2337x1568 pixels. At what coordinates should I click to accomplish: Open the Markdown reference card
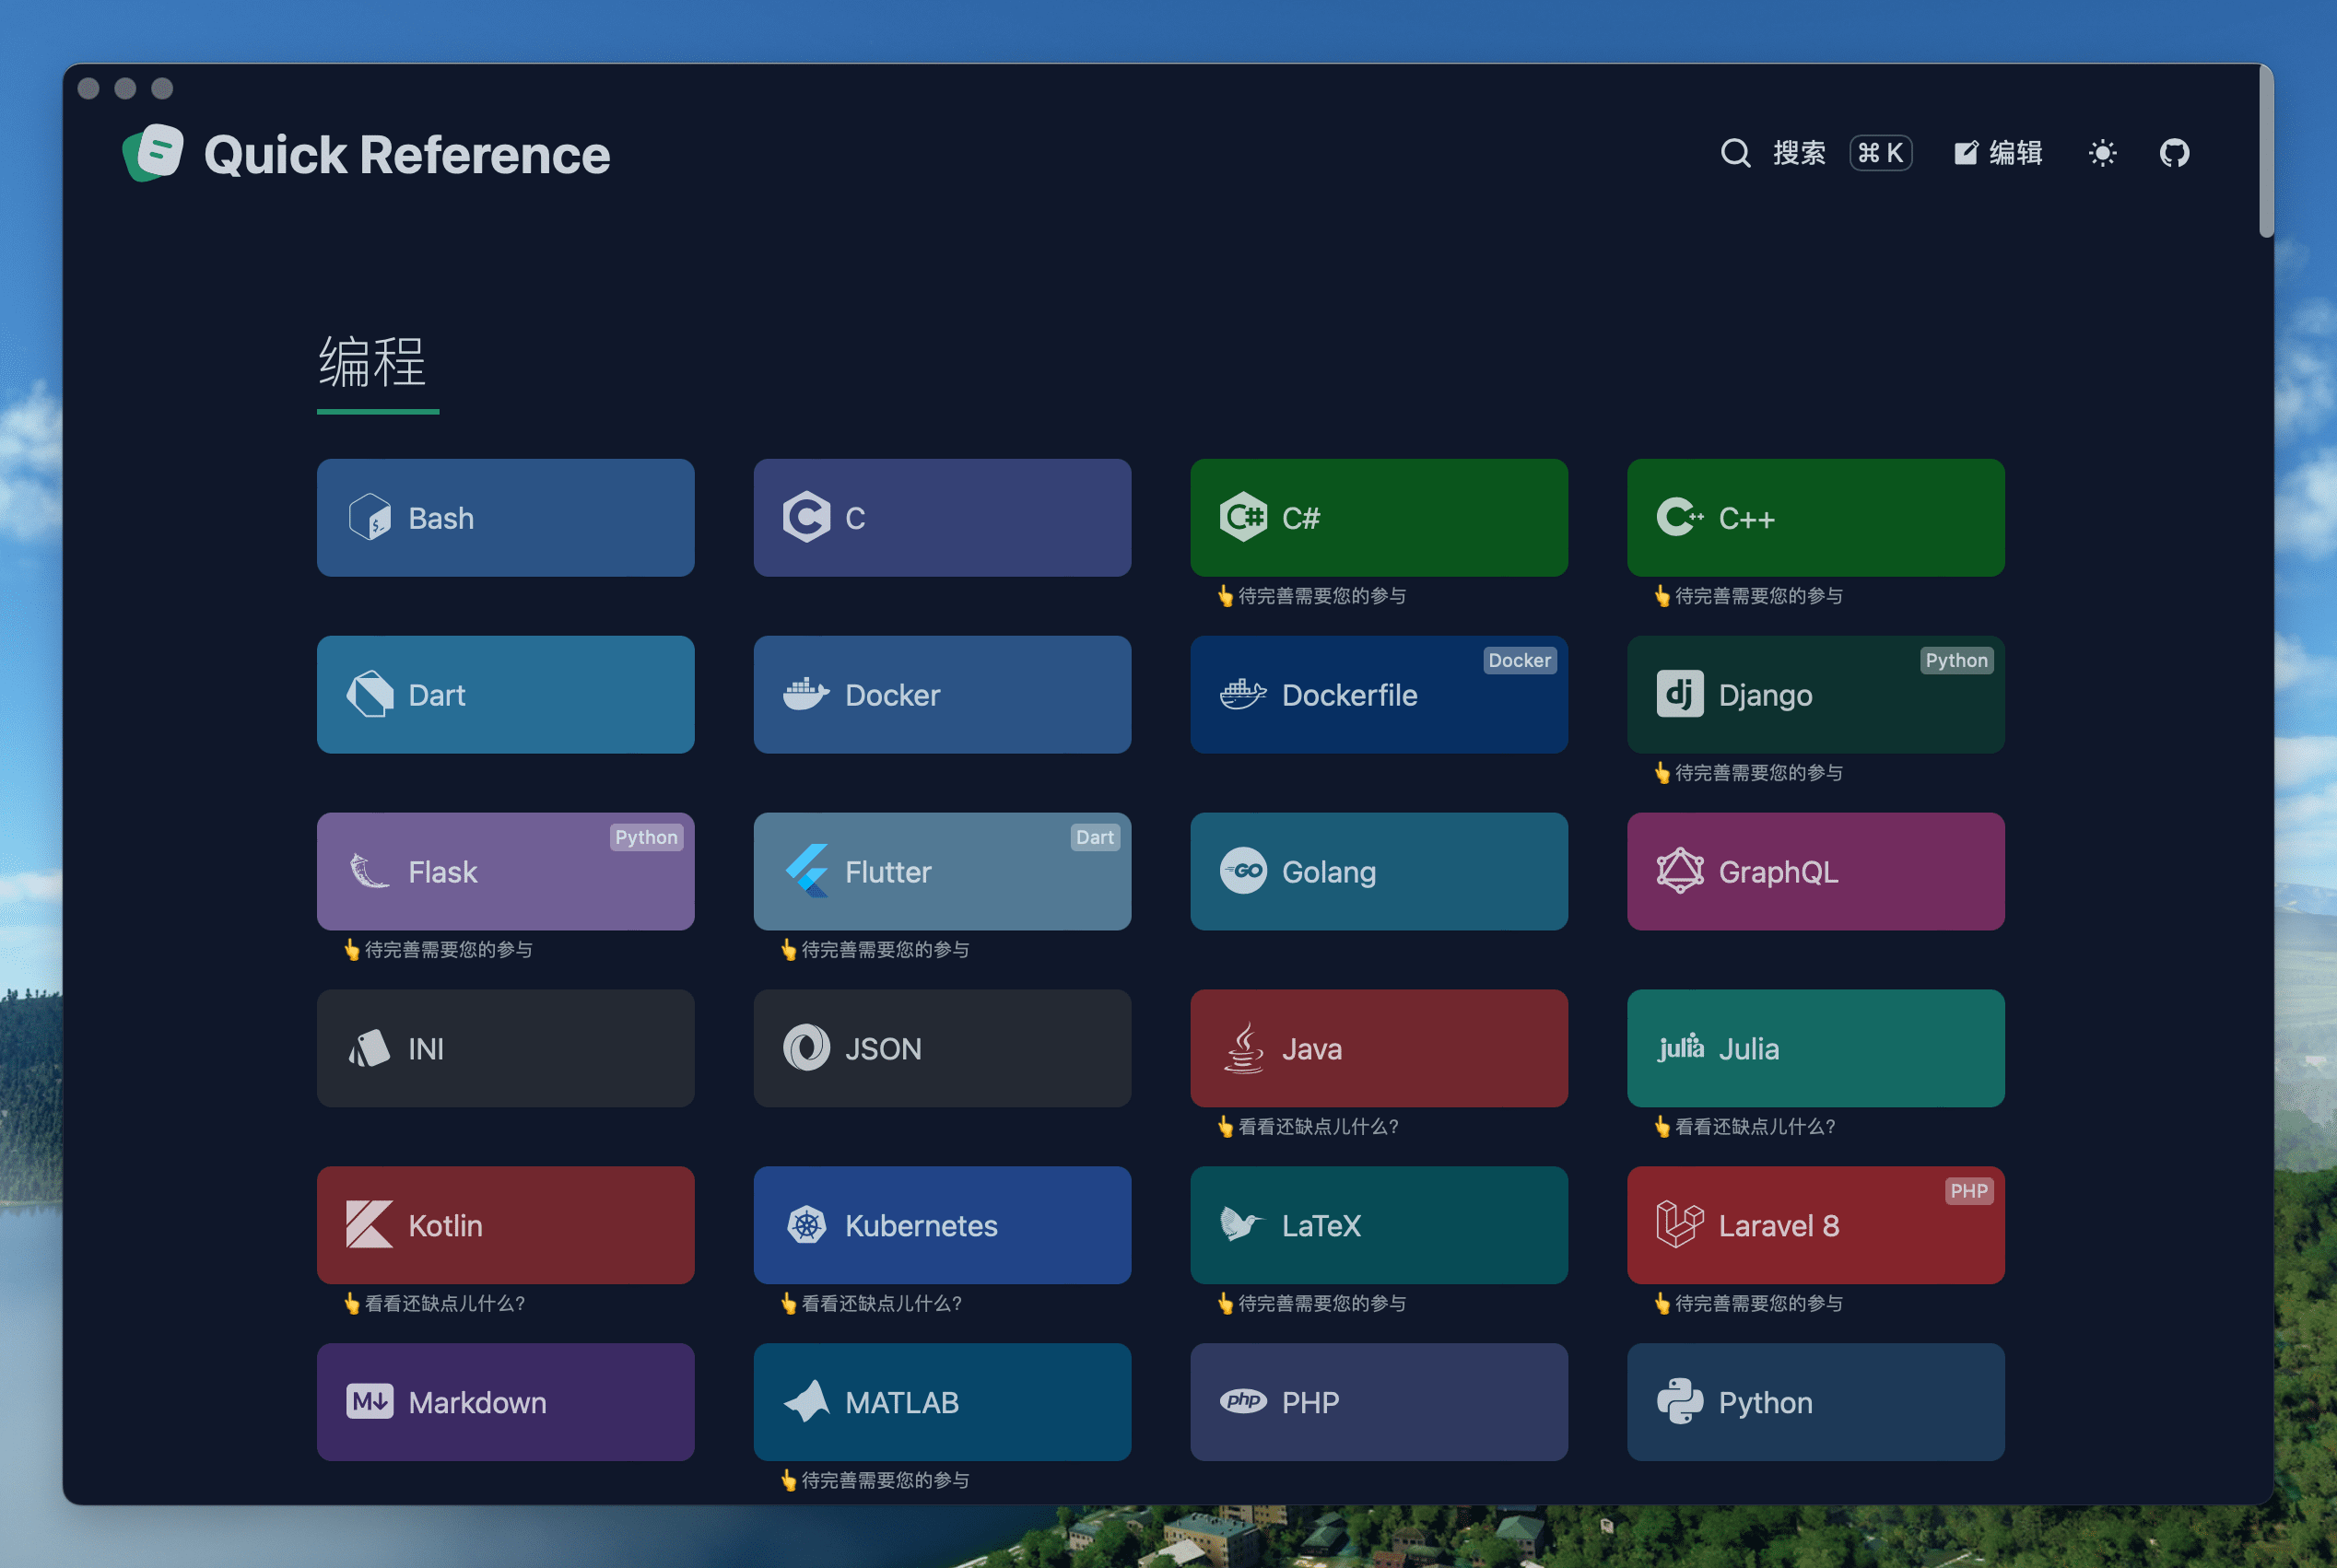[x=505, y=1402]
